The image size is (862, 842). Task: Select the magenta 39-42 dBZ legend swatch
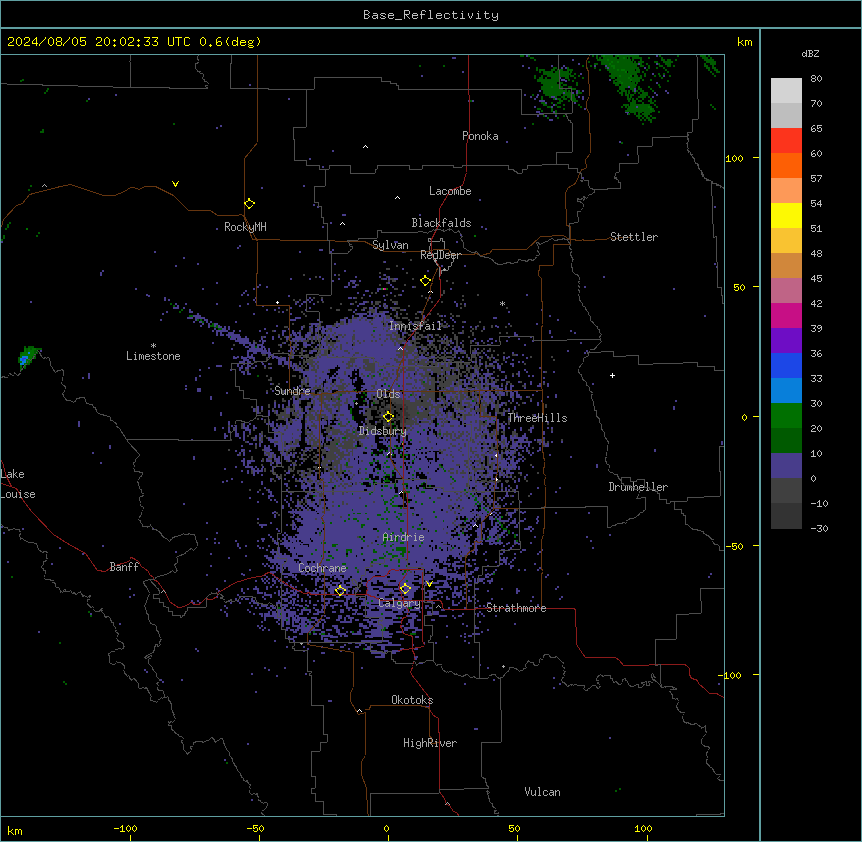pyautogui.click(x=786, y=315)
